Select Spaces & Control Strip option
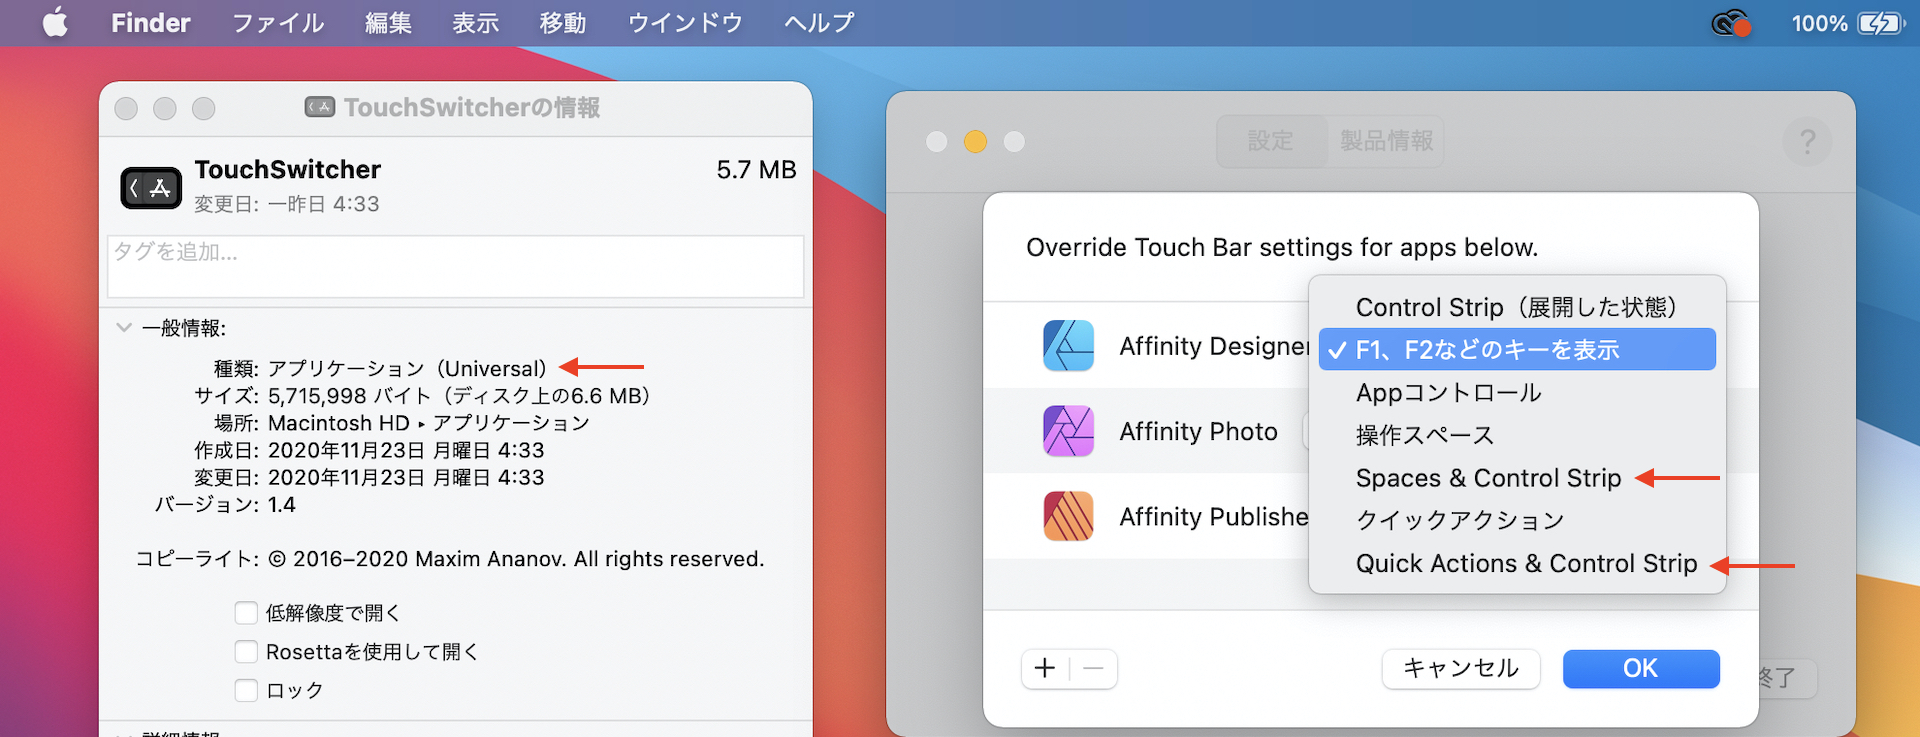The width and height of the screenshot is (1920, 737). click(x=1517, y=478)
